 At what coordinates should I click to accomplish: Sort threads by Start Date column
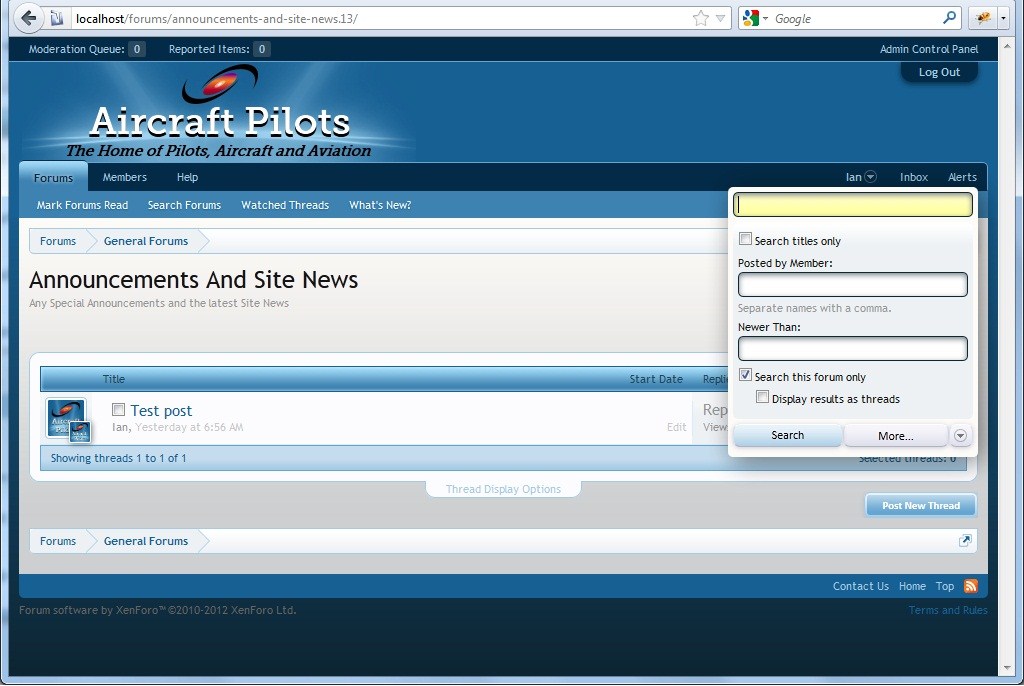point(656,379)
